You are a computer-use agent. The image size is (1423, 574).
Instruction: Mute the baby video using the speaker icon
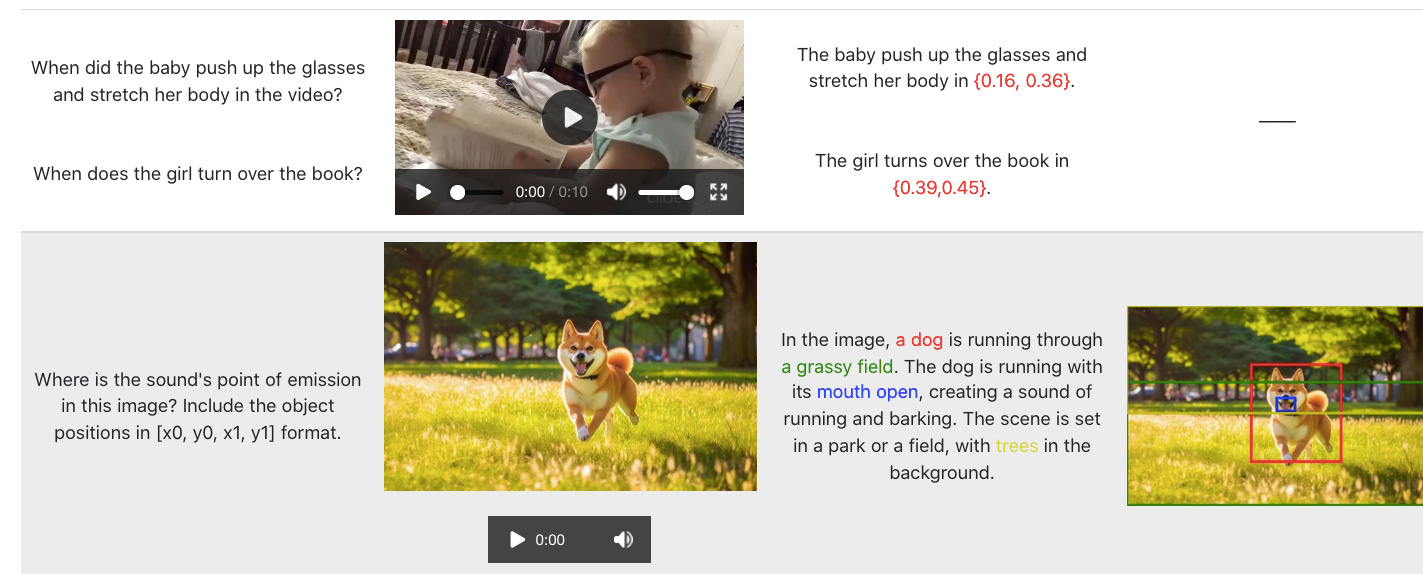point(617,192)
